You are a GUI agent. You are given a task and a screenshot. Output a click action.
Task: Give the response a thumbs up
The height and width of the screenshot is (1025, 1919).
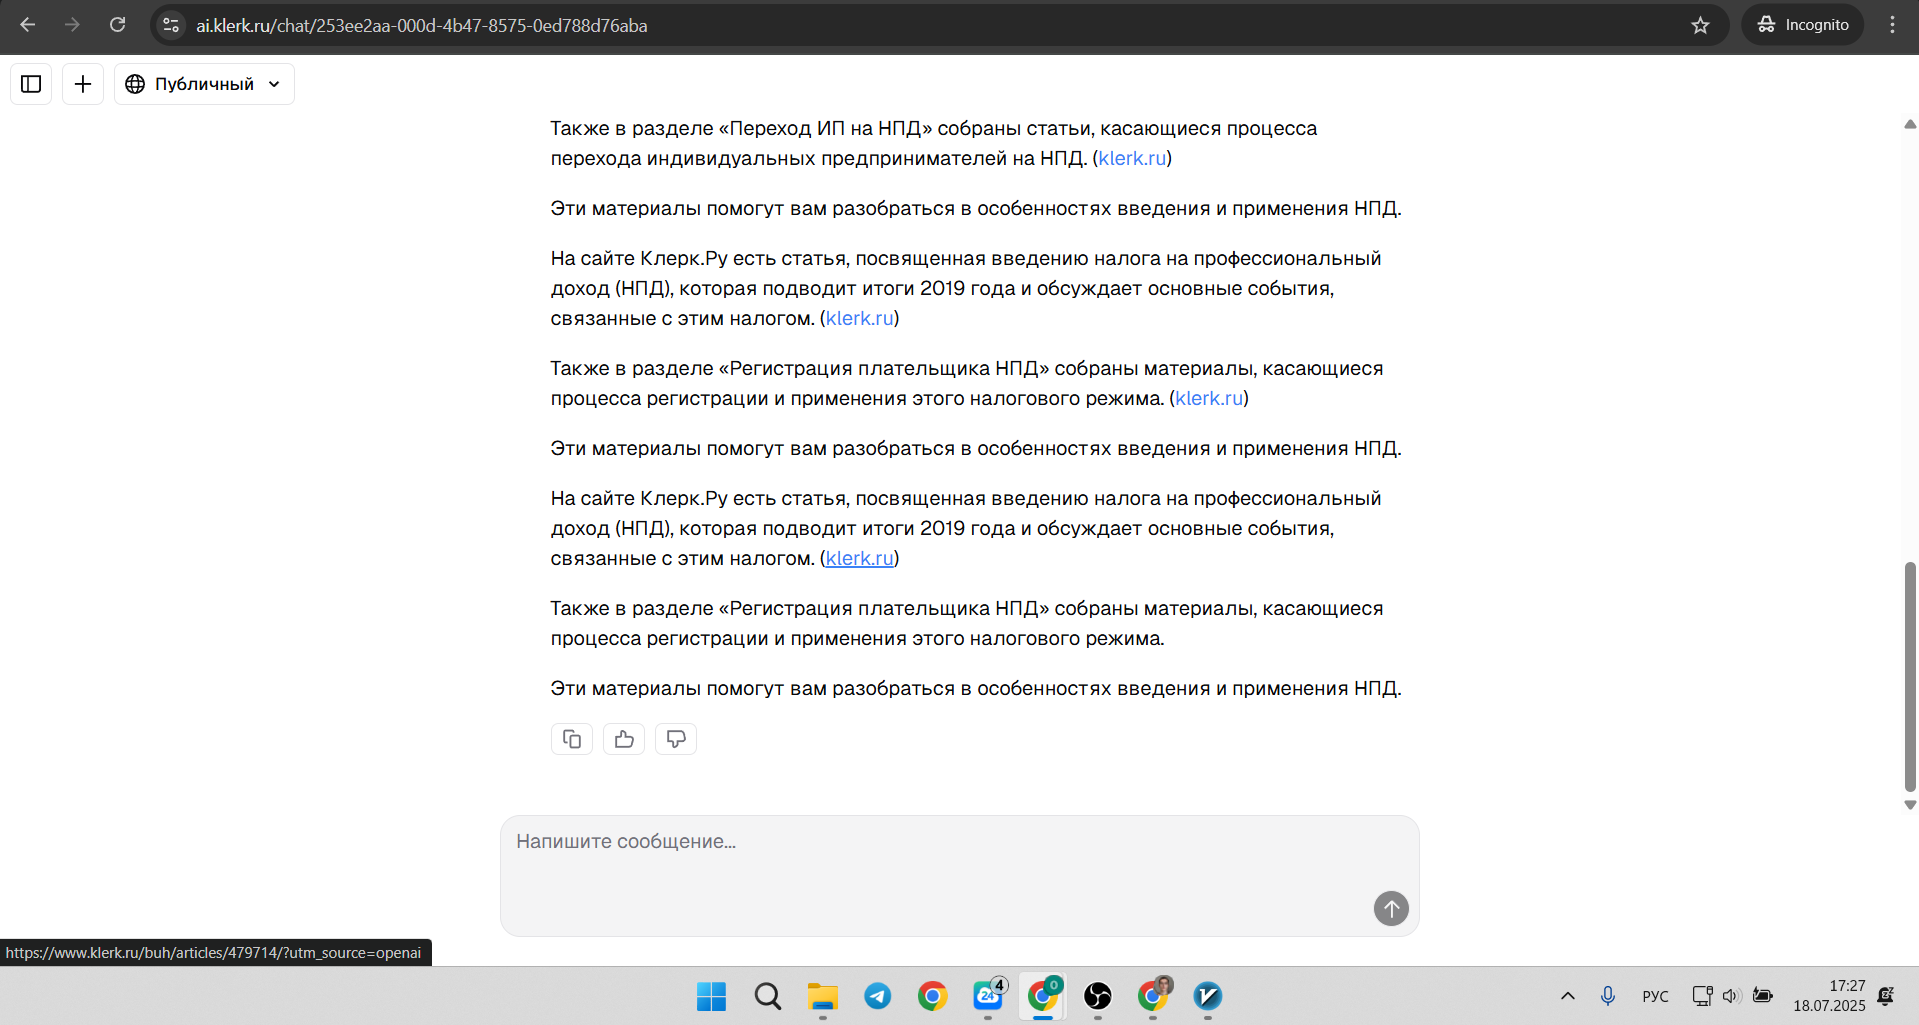tap(623, 738)
